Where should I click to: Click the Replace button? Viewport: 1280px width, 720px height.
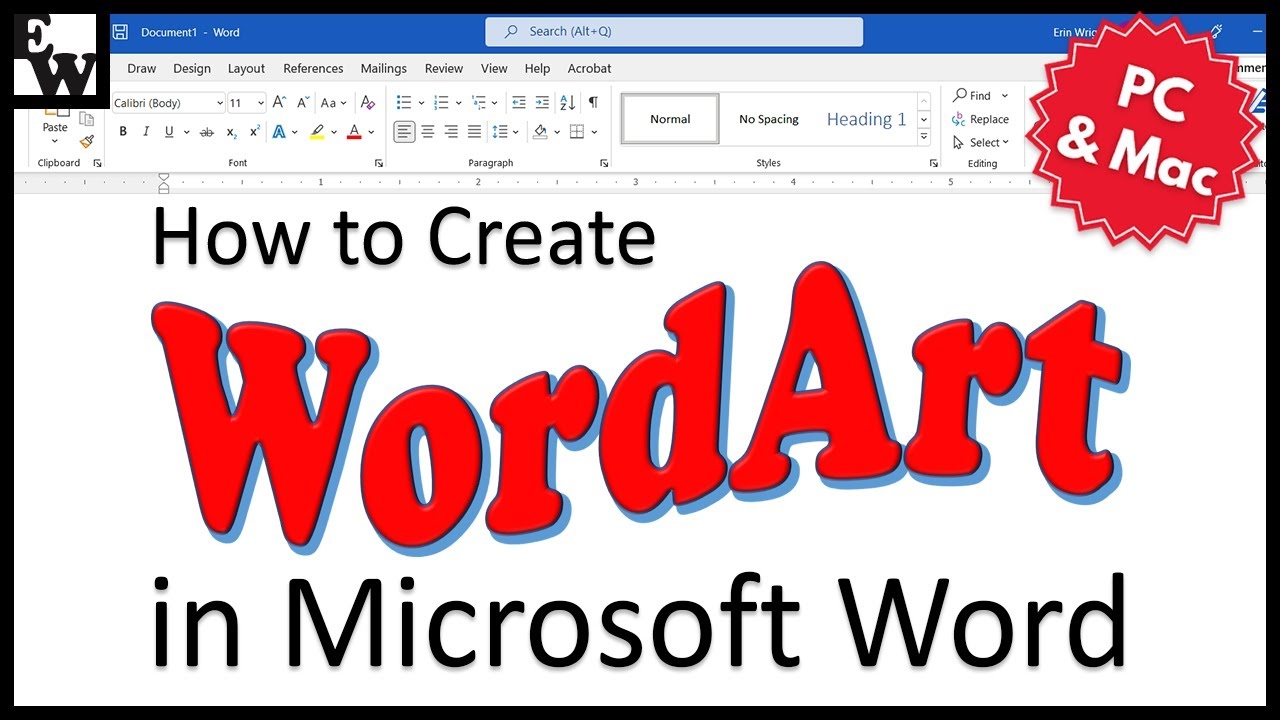click(x=980, y=119)
